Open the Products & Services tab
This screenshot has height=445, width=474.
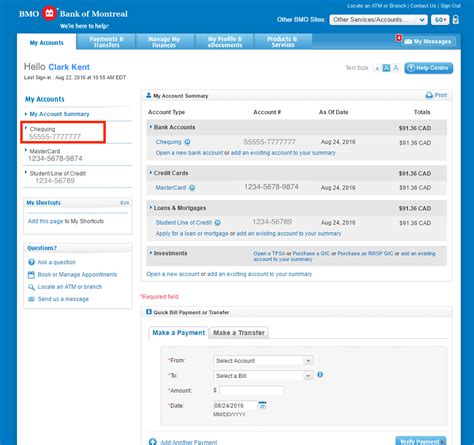pyautogui.click(x=283, y=42)
